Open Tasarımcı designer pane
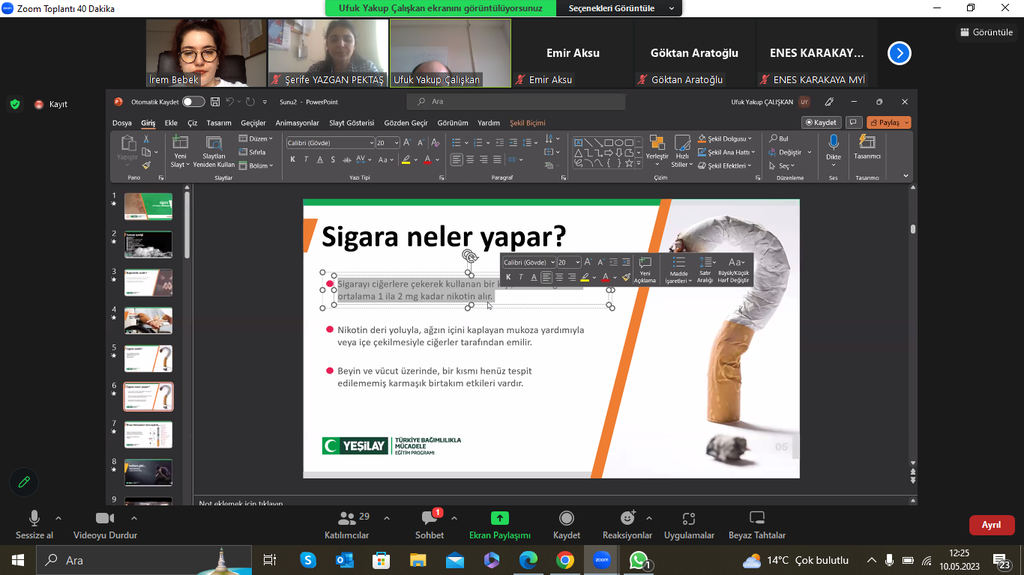This screenshot has width=1024, height=575. [x=867, y=148]
